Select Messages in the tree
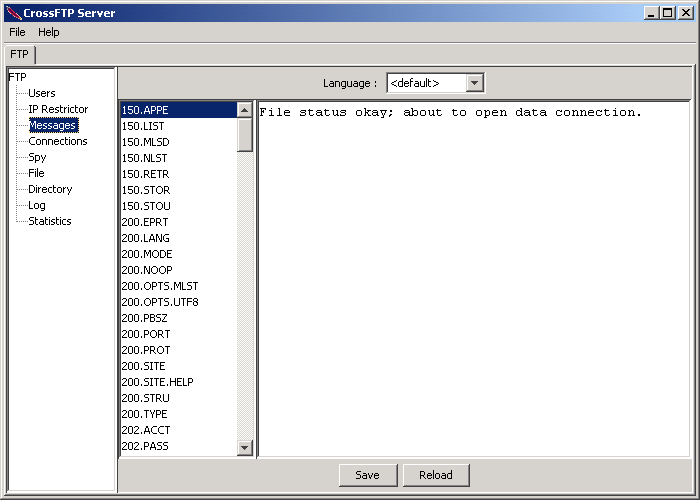This screenshot has width=700, height=500. click(x=53, y=125)
